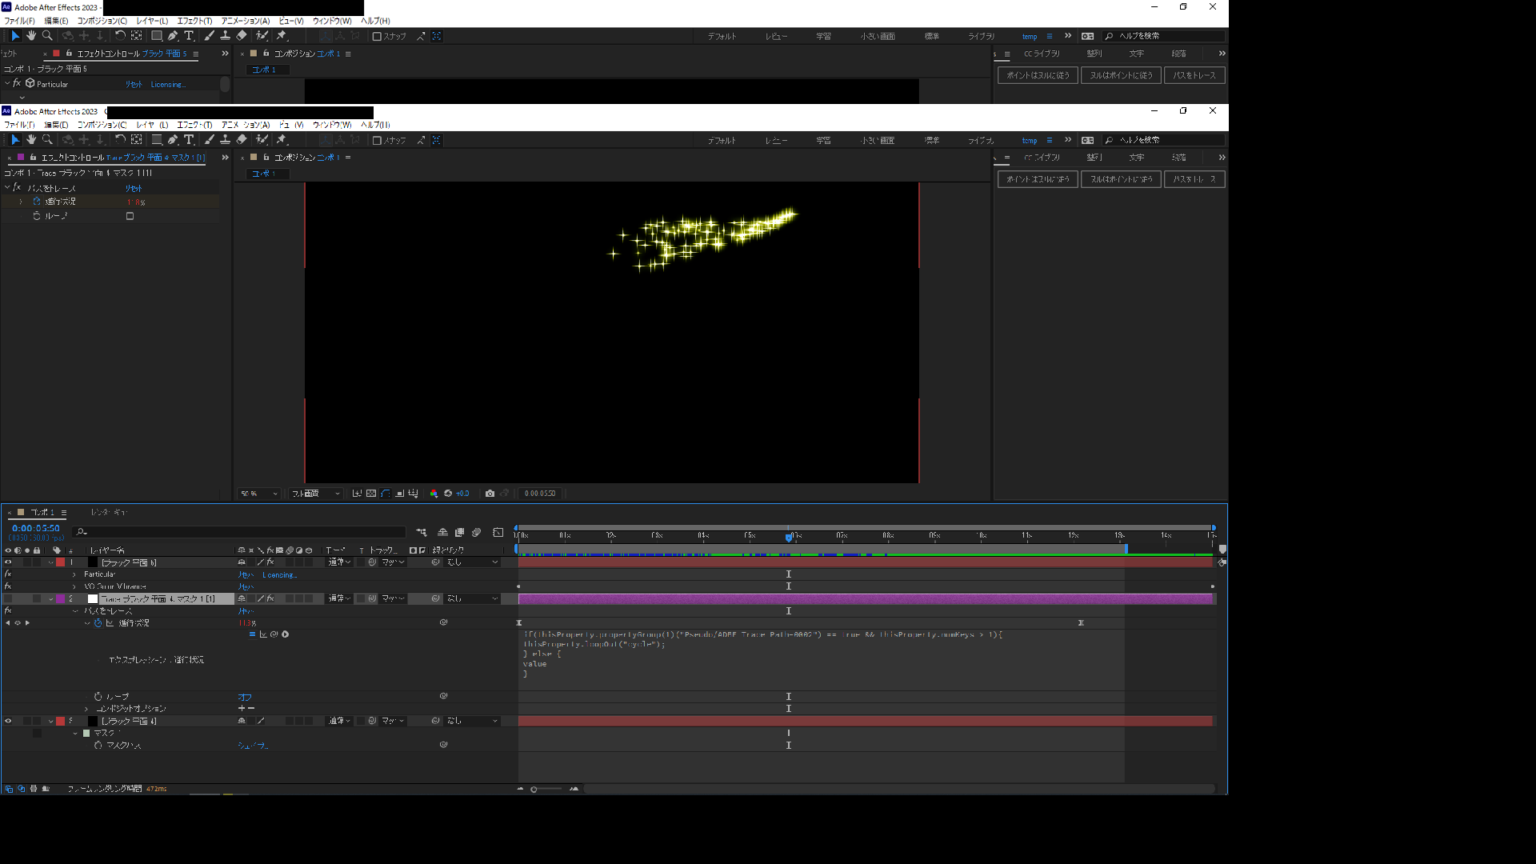Click the リセット link on the パスをトレース effect
Screen dimensions: 1536x864
point(132,187)
